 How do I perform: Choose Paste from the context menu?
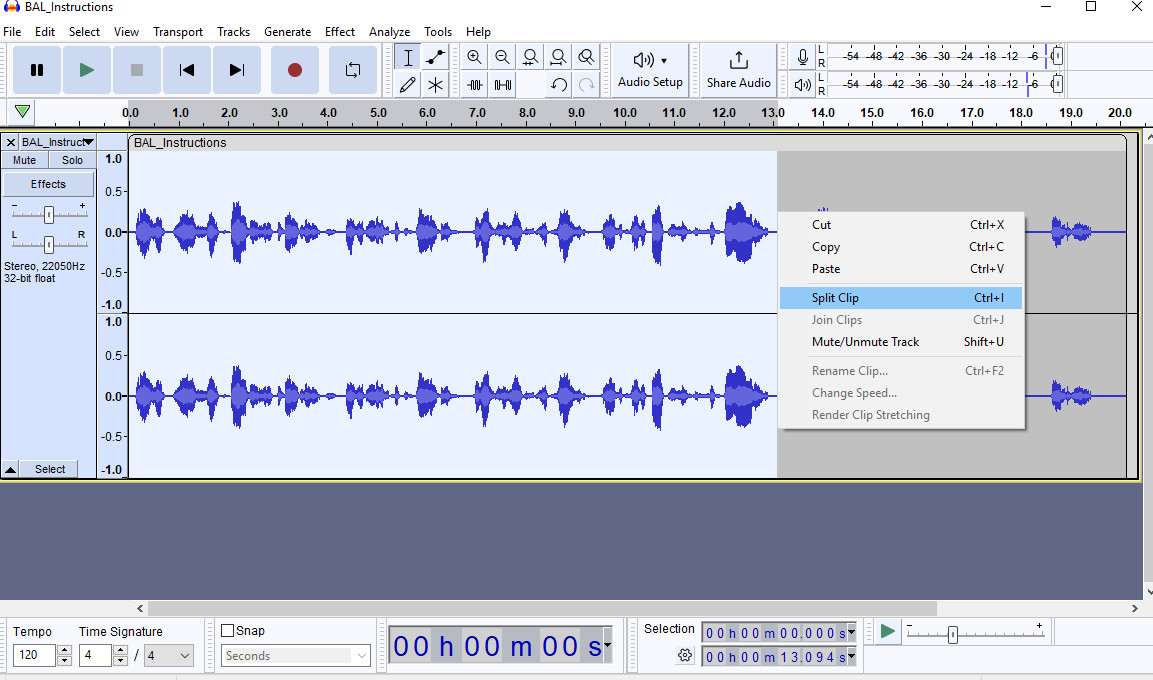pos(901,269)
